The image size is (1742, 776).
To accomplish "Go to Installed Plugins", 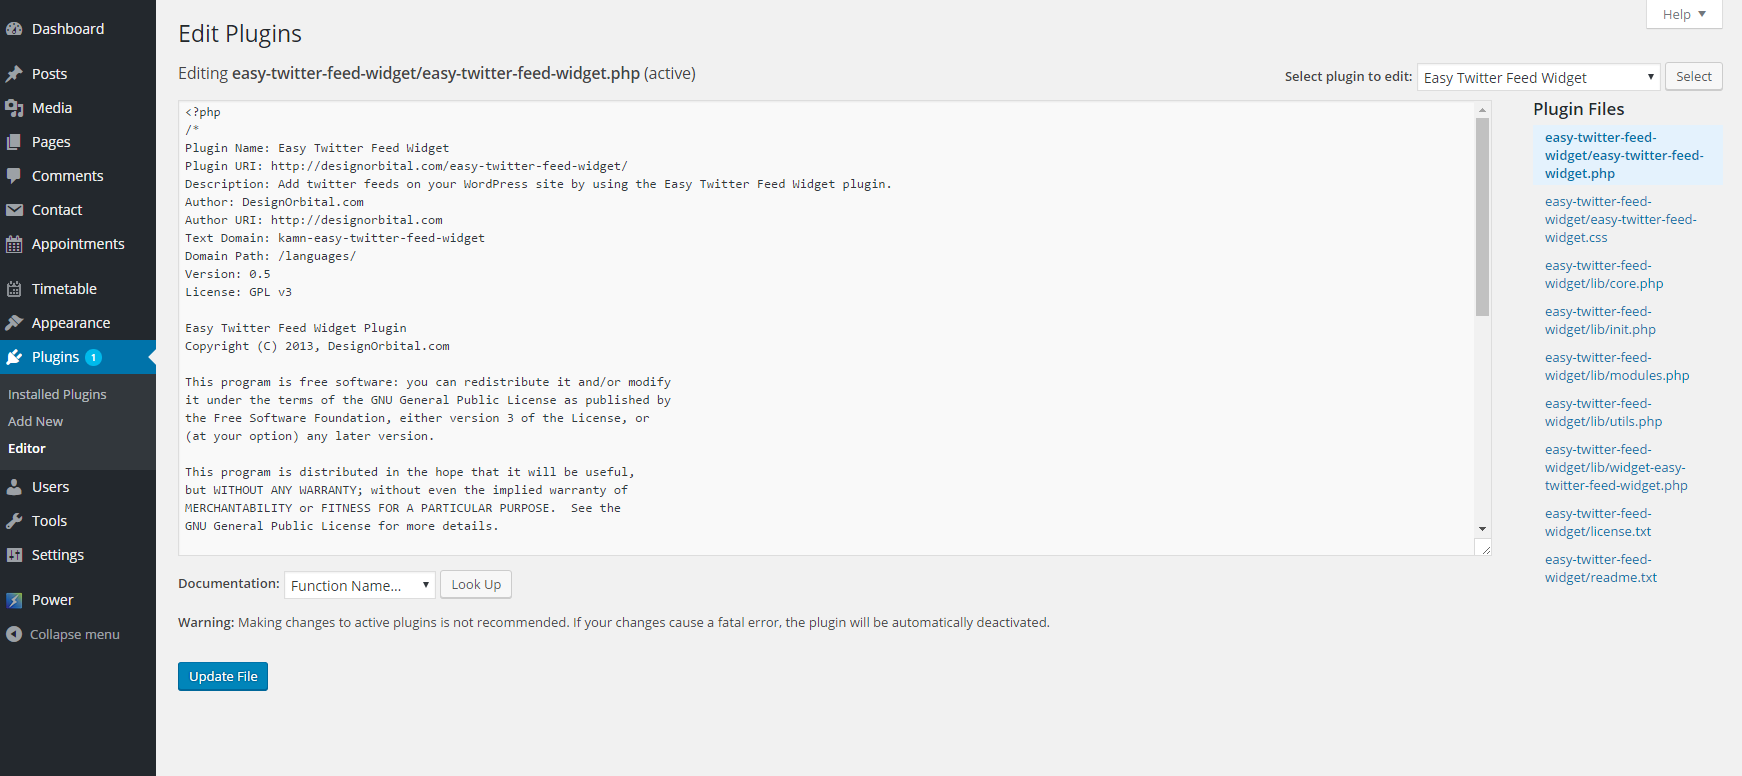I will [56, 393].
